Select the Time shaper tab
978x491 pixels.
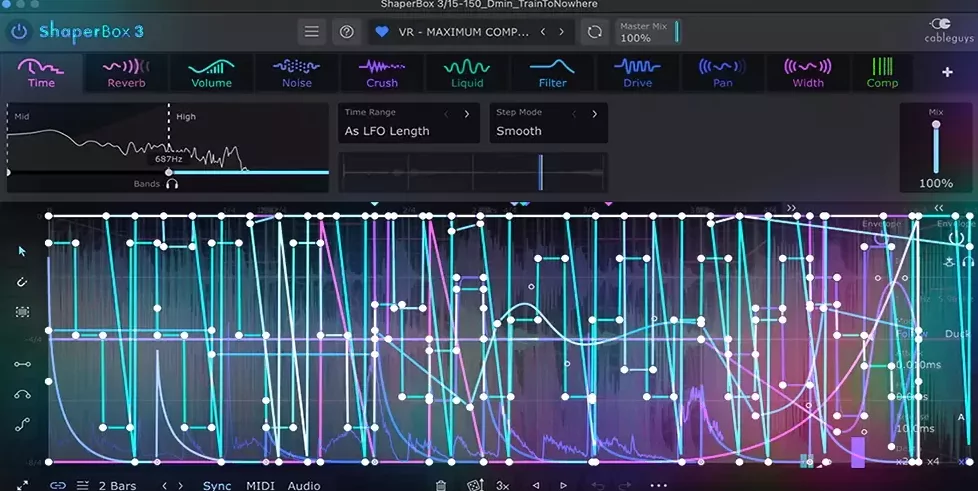point(41,73)
